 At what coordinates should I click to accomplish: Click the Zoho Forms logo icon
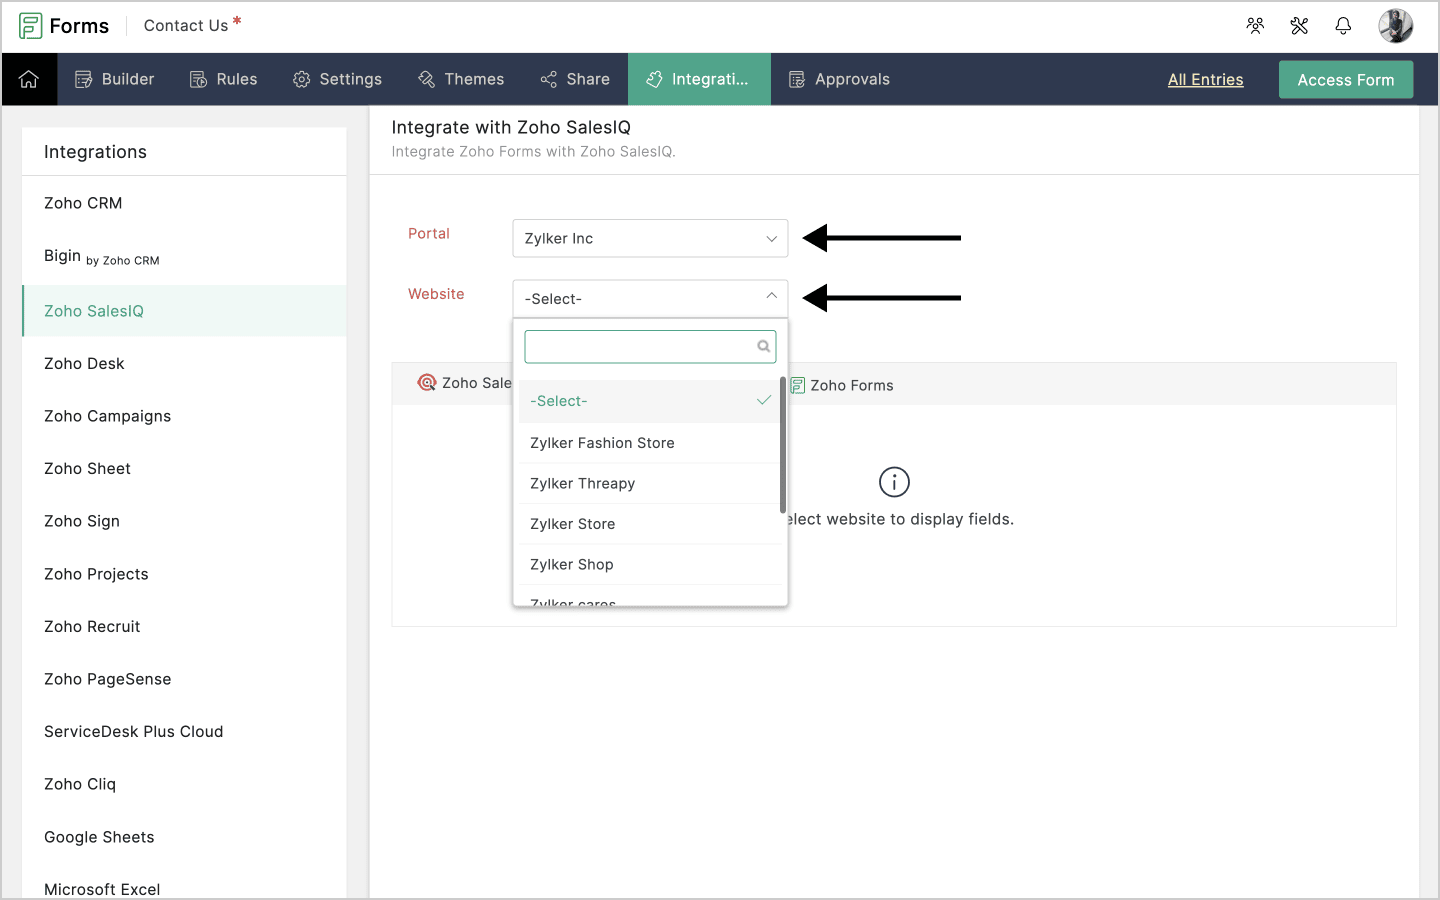click(x=30, y=26)
